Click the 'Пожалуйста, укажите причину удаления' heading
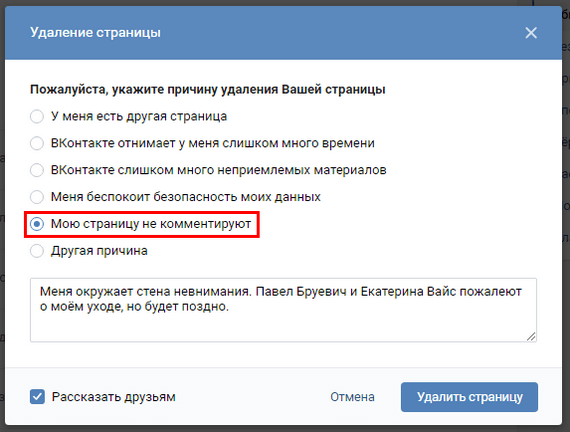 208,89
